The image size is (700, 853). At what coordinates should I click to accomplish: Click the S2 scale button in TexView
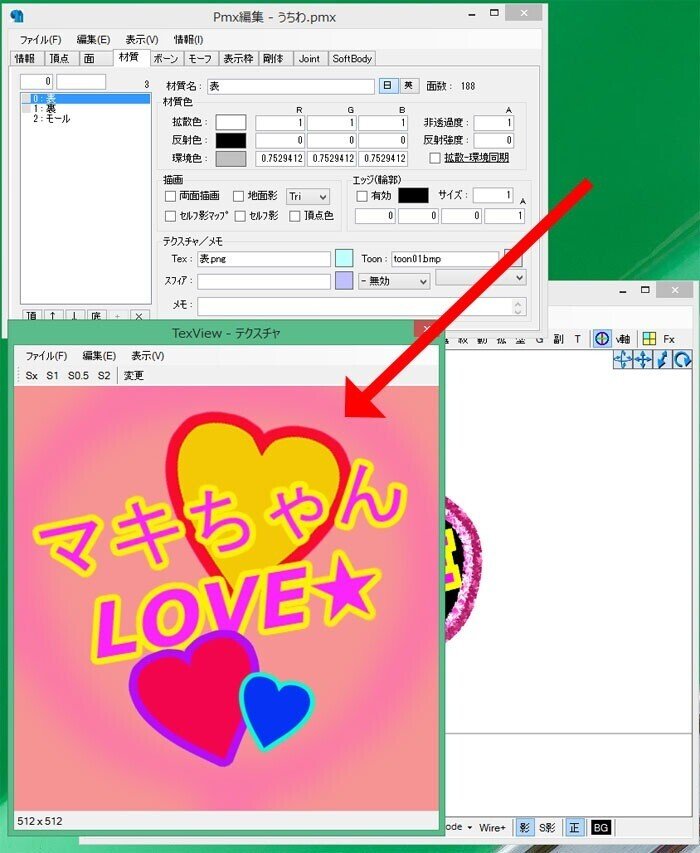point(104,375)
